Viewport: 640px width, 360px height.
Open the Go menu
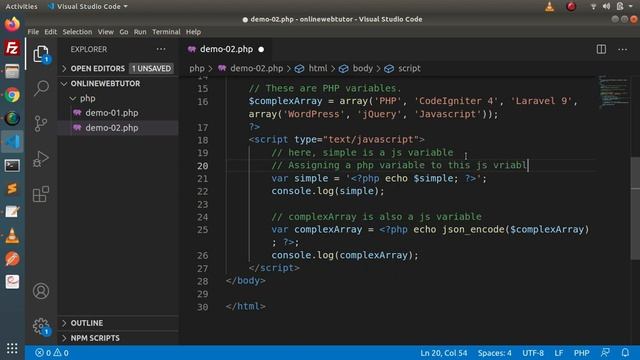point(124,32)
